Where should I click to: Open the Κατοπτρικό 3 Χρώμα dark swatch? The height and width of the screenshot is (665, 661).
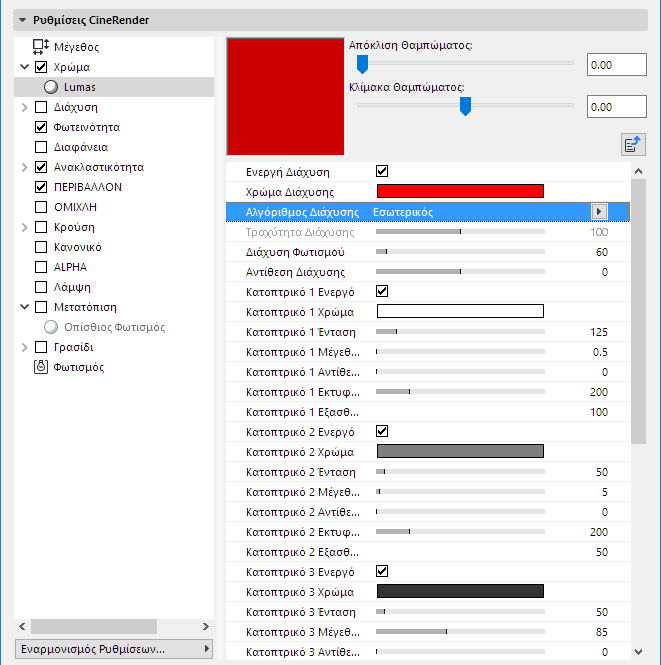point(460,591)
